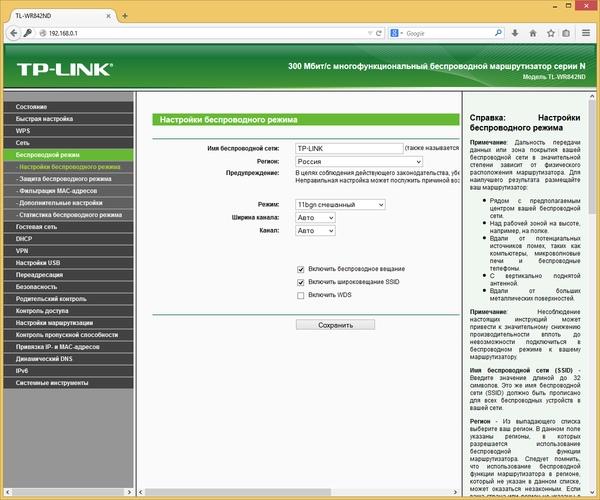
Task: Open Дополнительные настройки submenu
Action: 69,203
